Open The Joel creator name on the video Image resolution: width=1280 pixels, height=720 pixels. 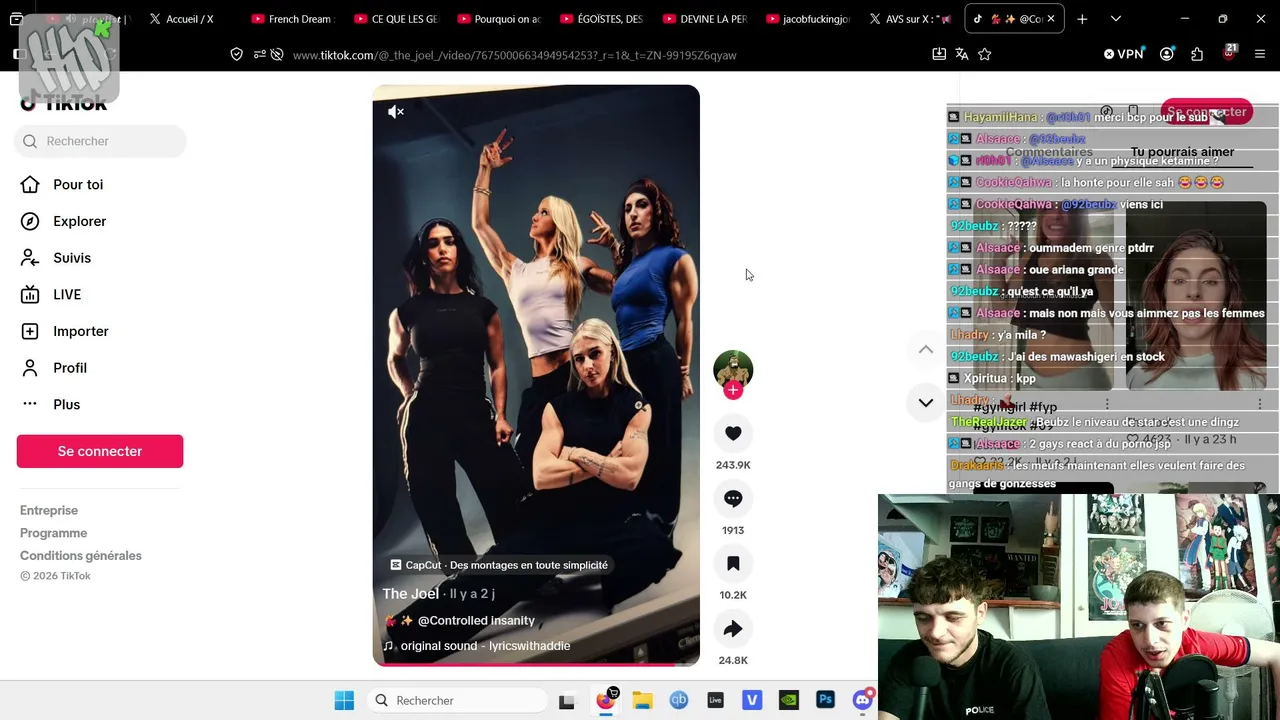coord(410,594)
